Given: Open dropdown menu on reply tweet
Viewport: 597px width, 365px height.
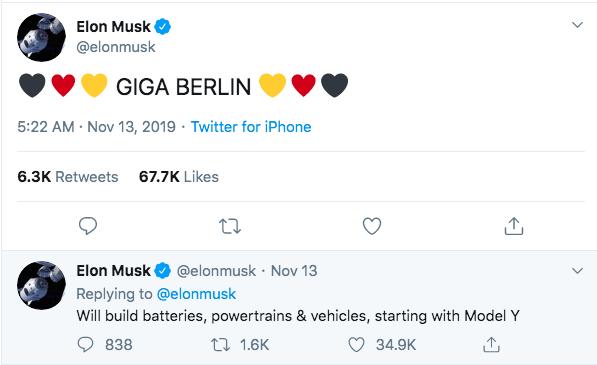Looking at the screenshot, I should tap(577, 271).
